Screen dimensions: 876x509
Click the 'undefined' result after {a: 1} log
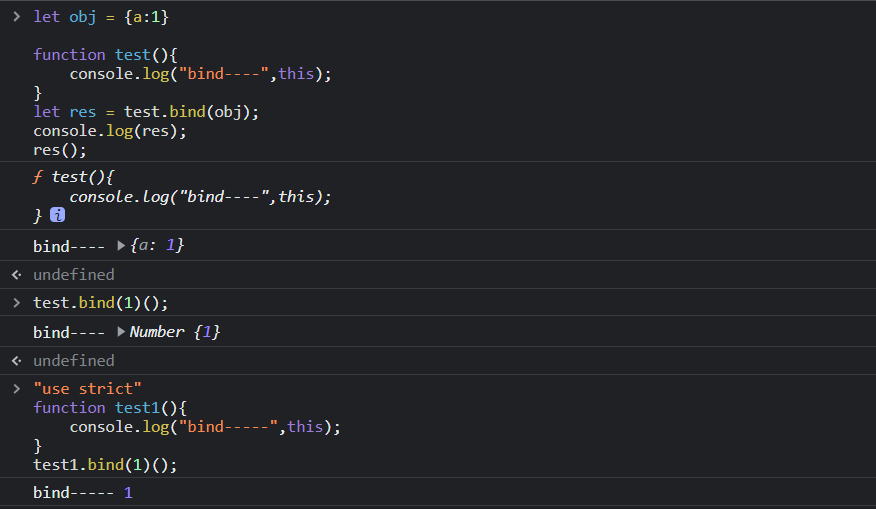[x=74, y=275]
